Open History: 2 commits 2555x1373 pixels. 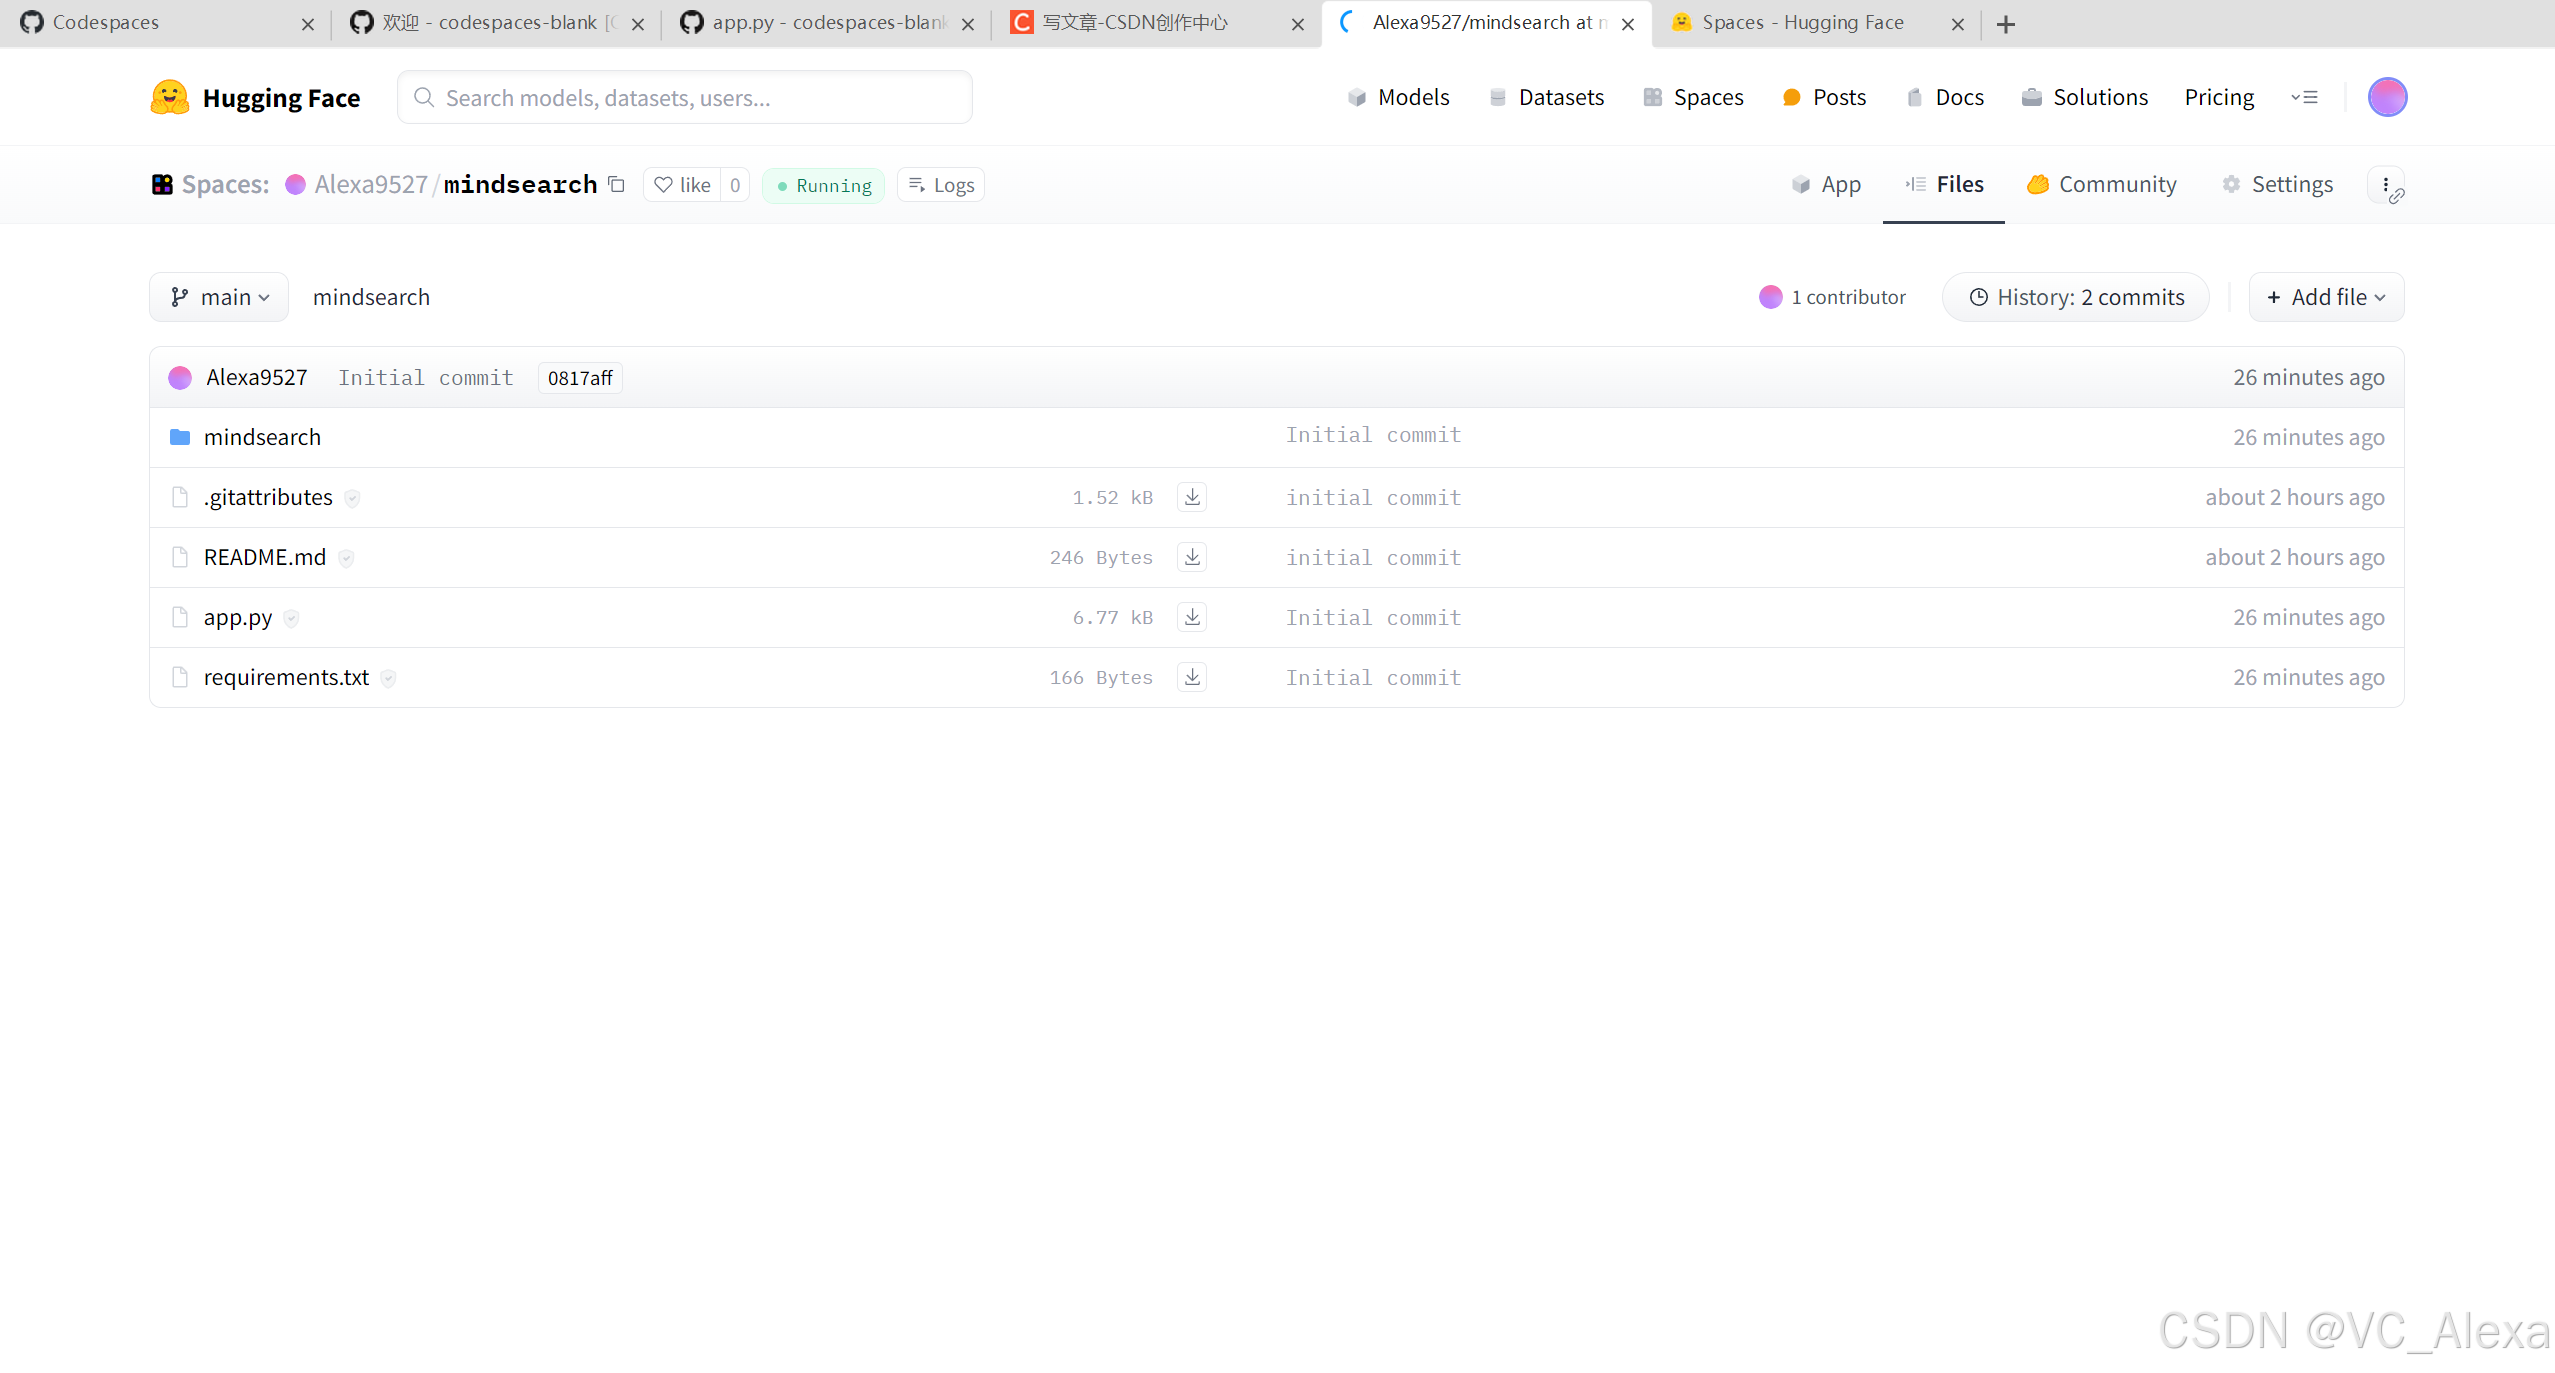coord(2076,297)
